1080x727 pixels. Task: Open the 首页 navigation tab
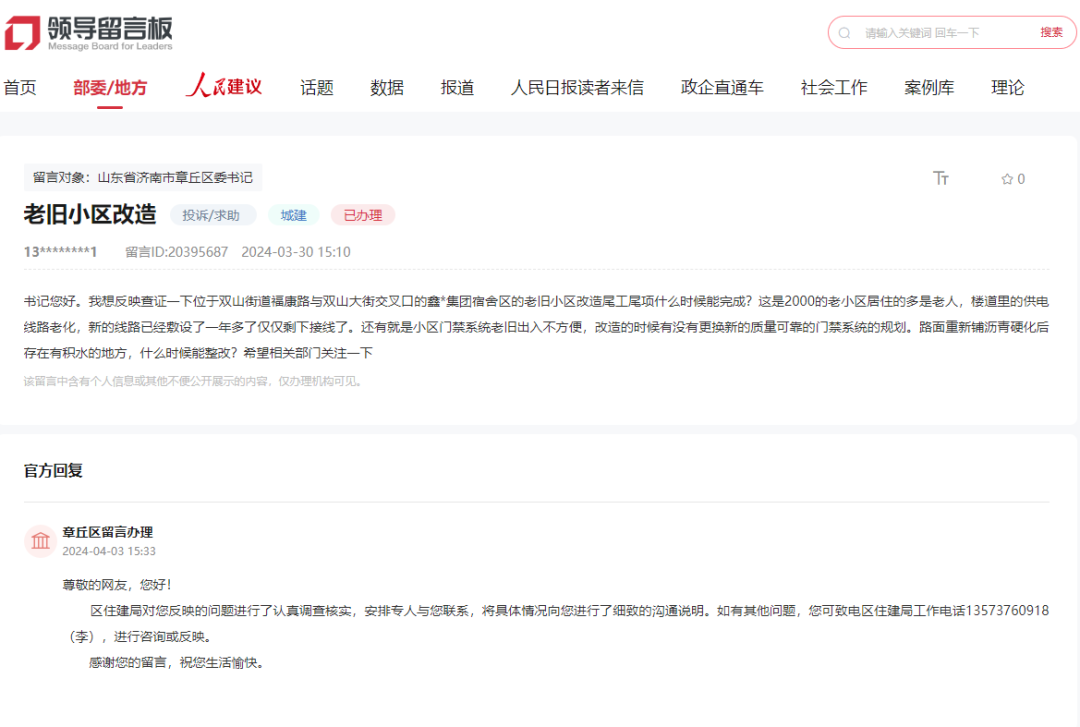tap(20, 88)
